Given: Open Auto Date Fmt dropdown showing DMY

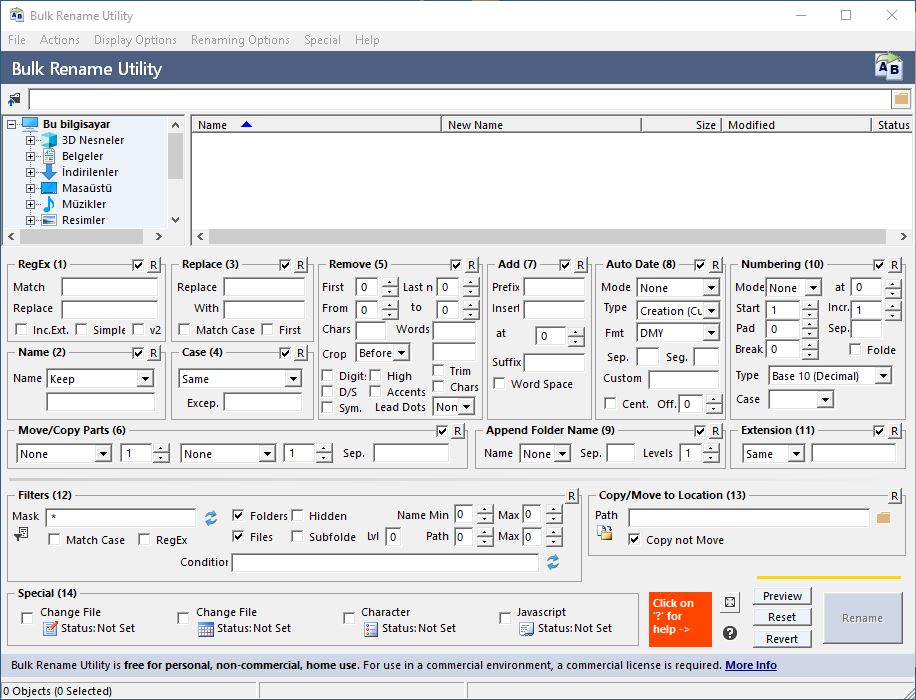Looking at the screenshot, I should click(678, 333).
